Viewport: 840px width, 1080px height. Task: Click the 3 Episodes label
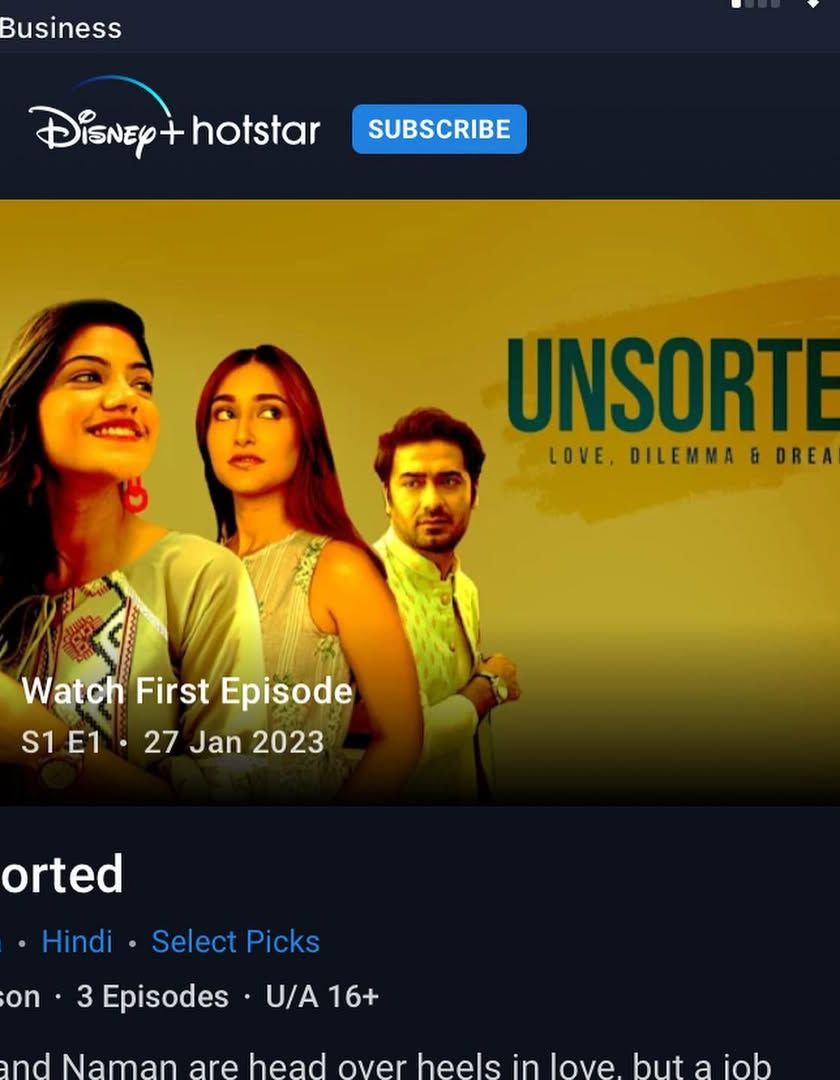152,997
